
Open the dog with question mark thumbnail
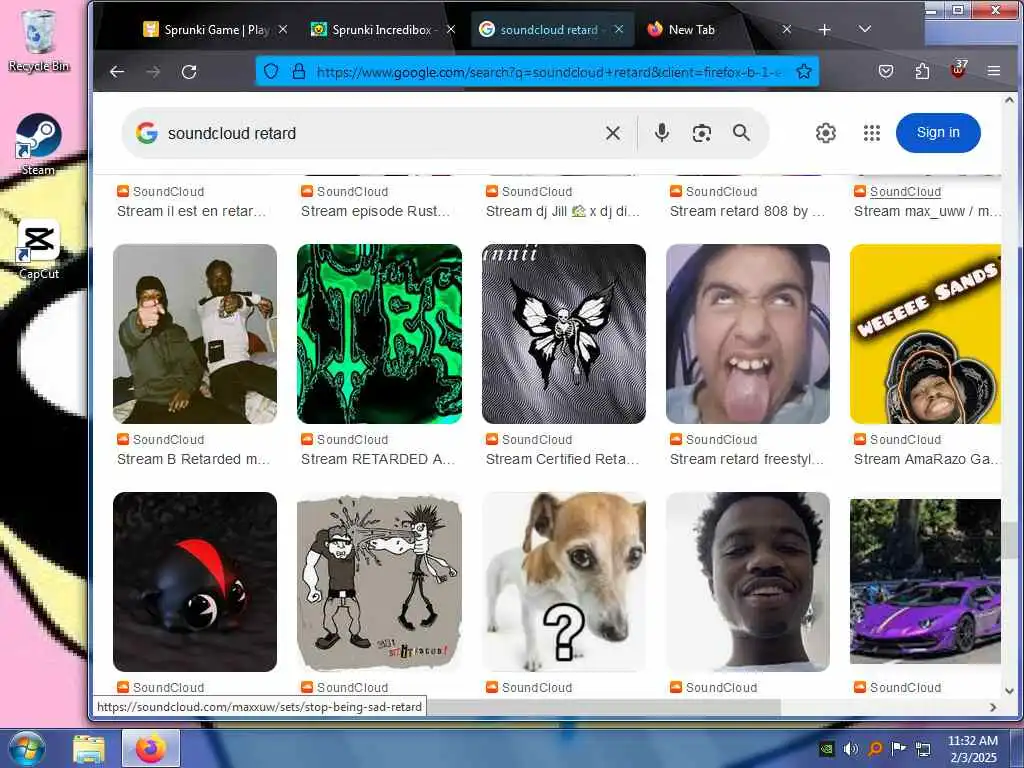tap(564, 582)
